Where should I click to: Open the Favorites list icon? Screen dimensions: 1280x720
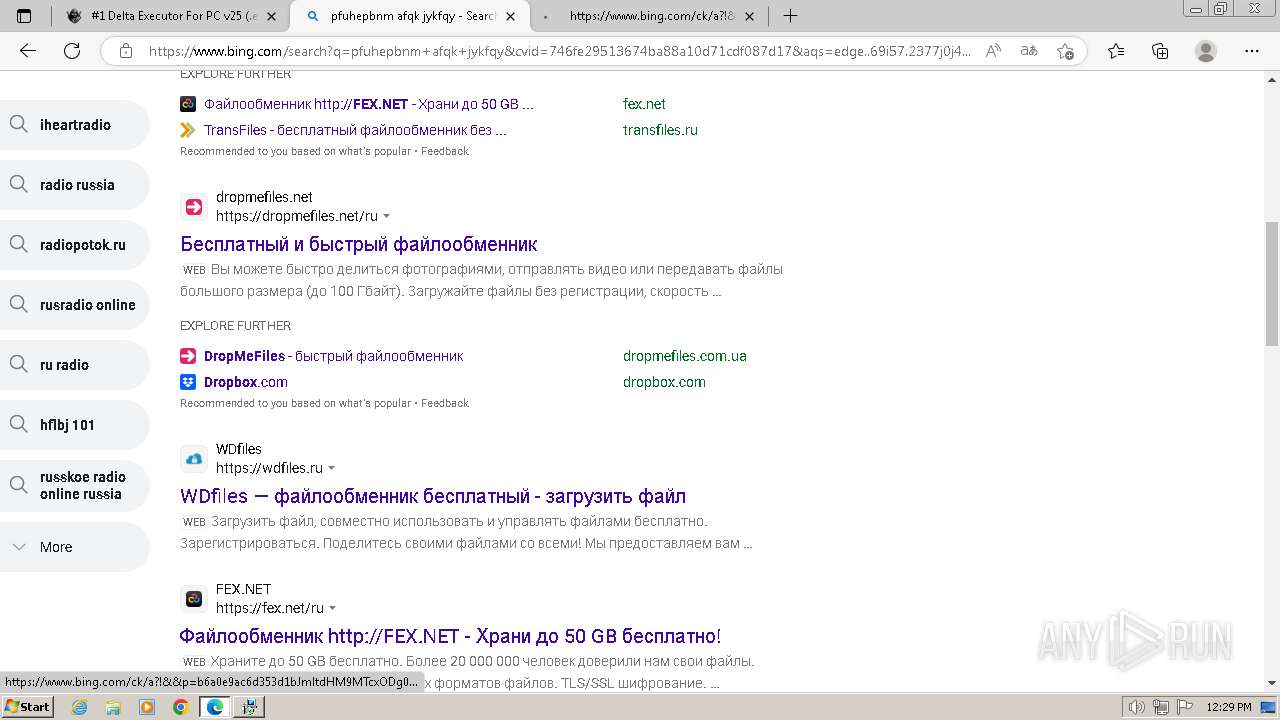(x=1116, y=51)
